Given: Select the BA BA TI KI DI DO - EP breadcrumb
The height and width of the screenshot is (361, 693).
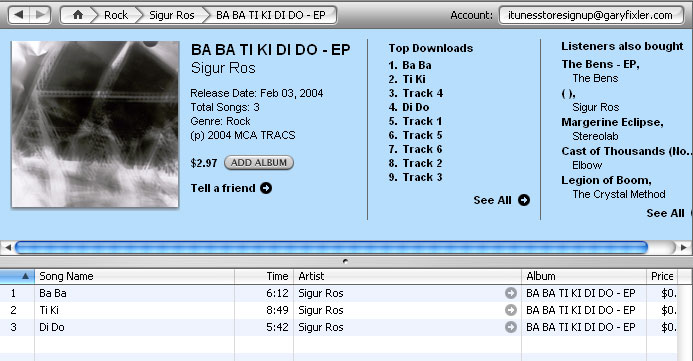Looking at the screenshot, I should click(270, 15).
